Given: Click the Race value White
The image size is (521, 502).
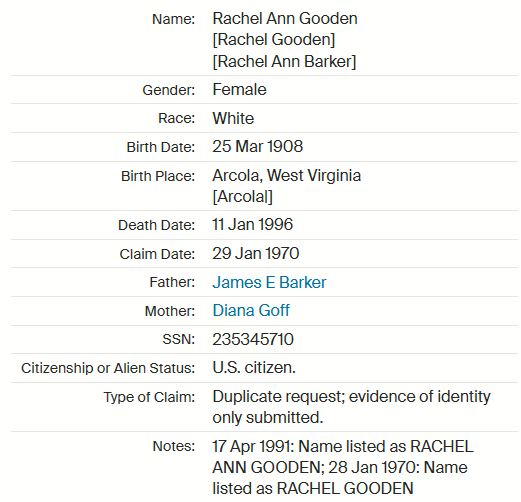Looking at the screenshot, I should click(x=233, y=118).
